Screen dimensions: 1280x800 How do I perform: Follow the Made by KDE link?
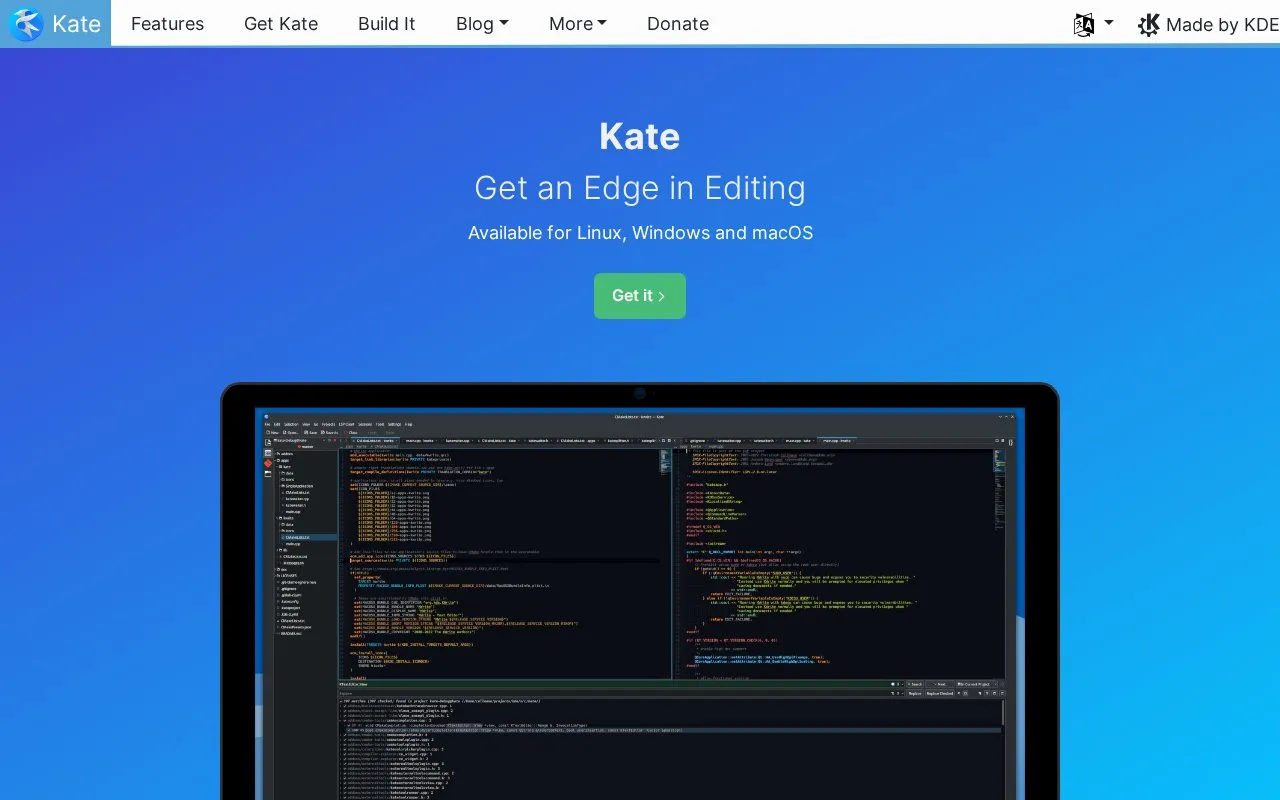[x=1208, y=24]
